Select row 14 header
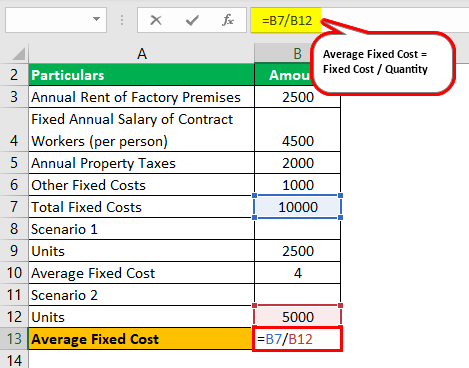The width and height of the screenshot is (469, 368). tap(14, 360)
